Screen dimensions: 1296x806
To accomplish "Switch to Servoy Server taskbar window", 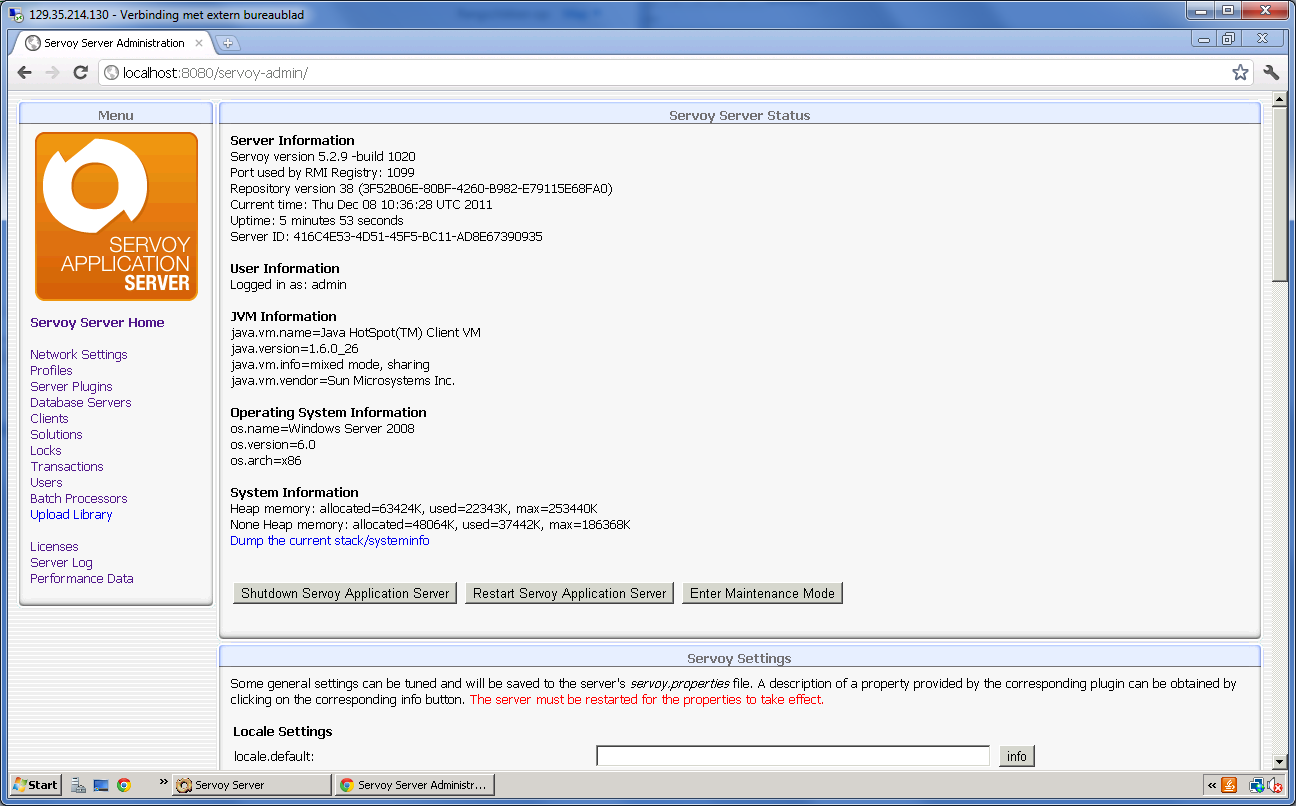I will click(251, 785).
